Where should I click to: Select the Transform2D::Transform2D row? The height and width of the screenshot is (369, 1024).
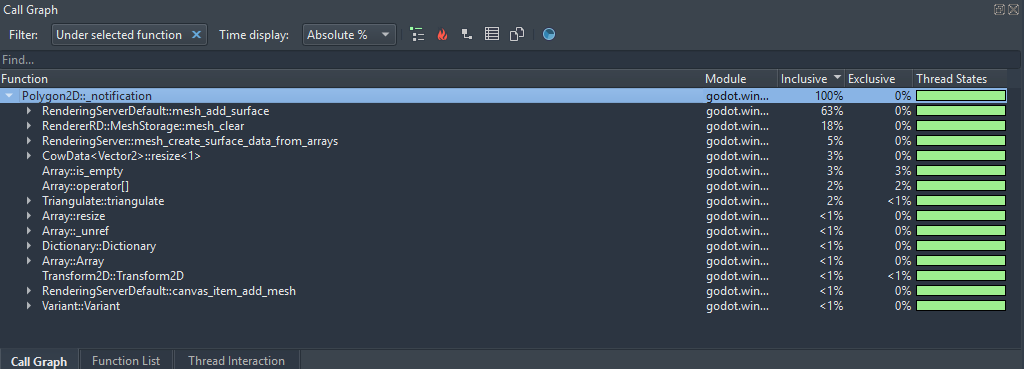click(503, 276)
